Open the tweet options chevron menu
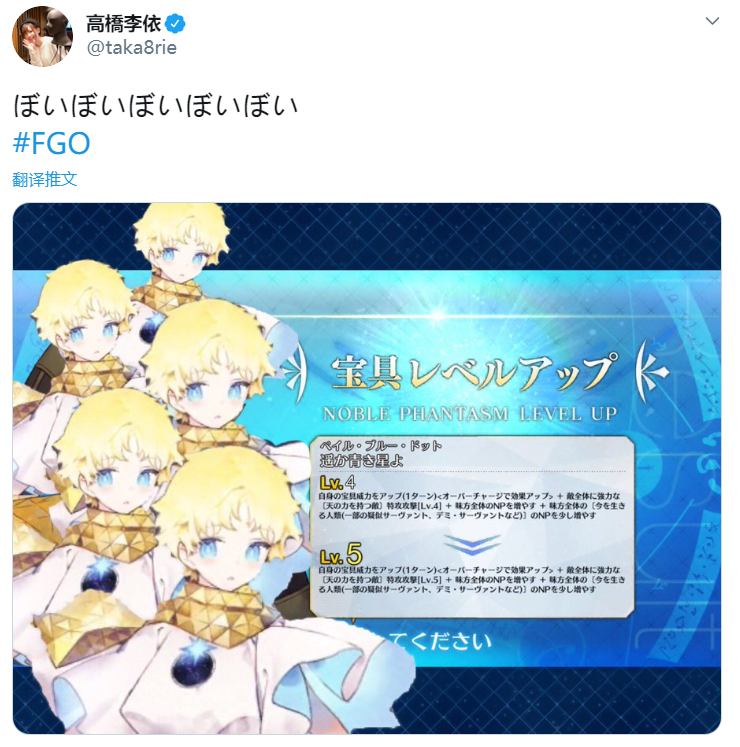740x747 pixels. pyautogui.click(x=712, y=21)
